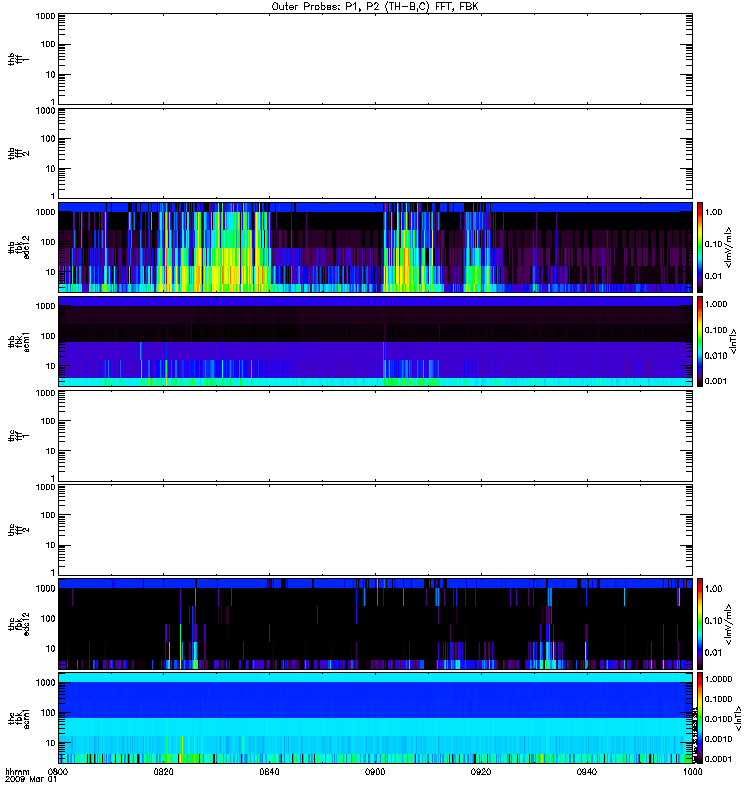Screen dimensions: 750x800
Task: Click the "1000" time axis label at the right end
Action: [692, 772]
